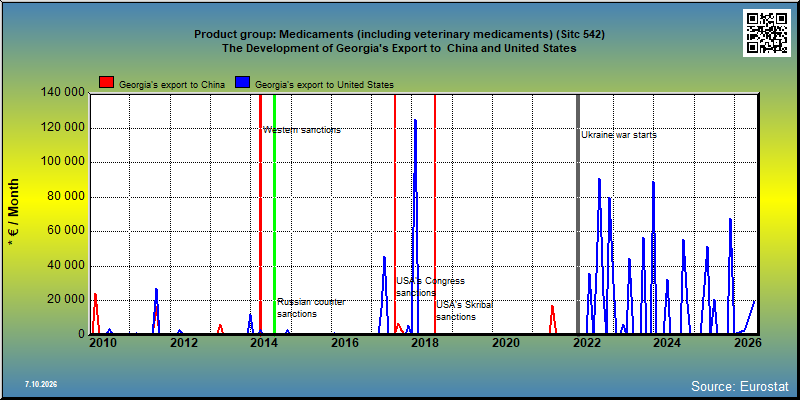Click the chart title mentioning Sitc 542

pyautogui.click(x=399, y=34)
